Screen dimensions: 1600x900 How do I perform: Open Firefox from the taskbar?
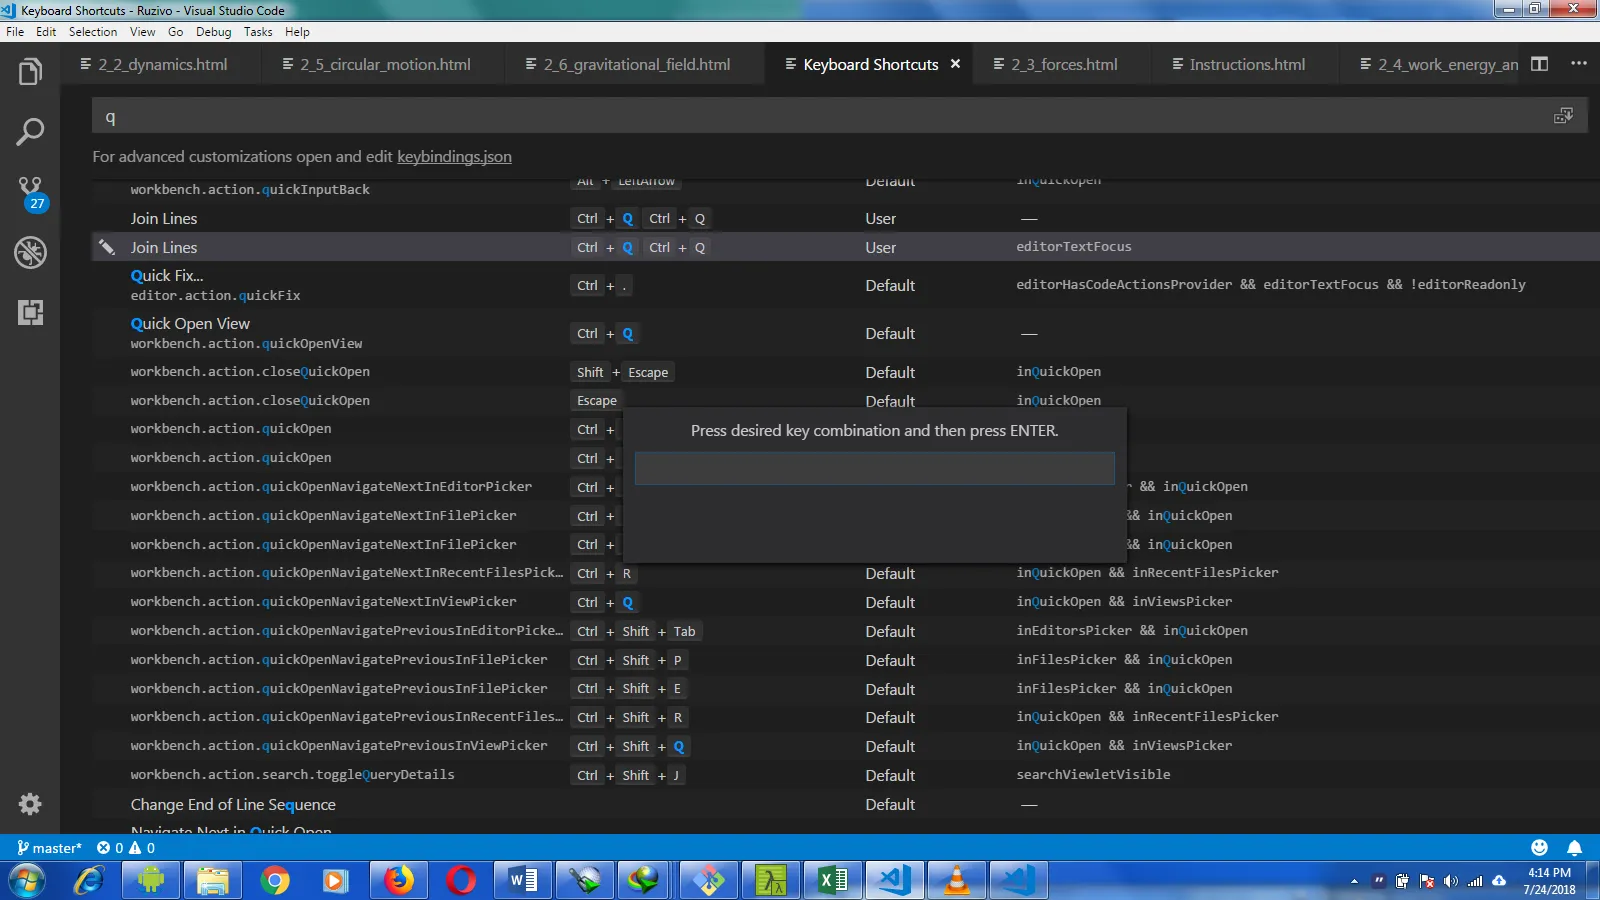pos(398,881)
